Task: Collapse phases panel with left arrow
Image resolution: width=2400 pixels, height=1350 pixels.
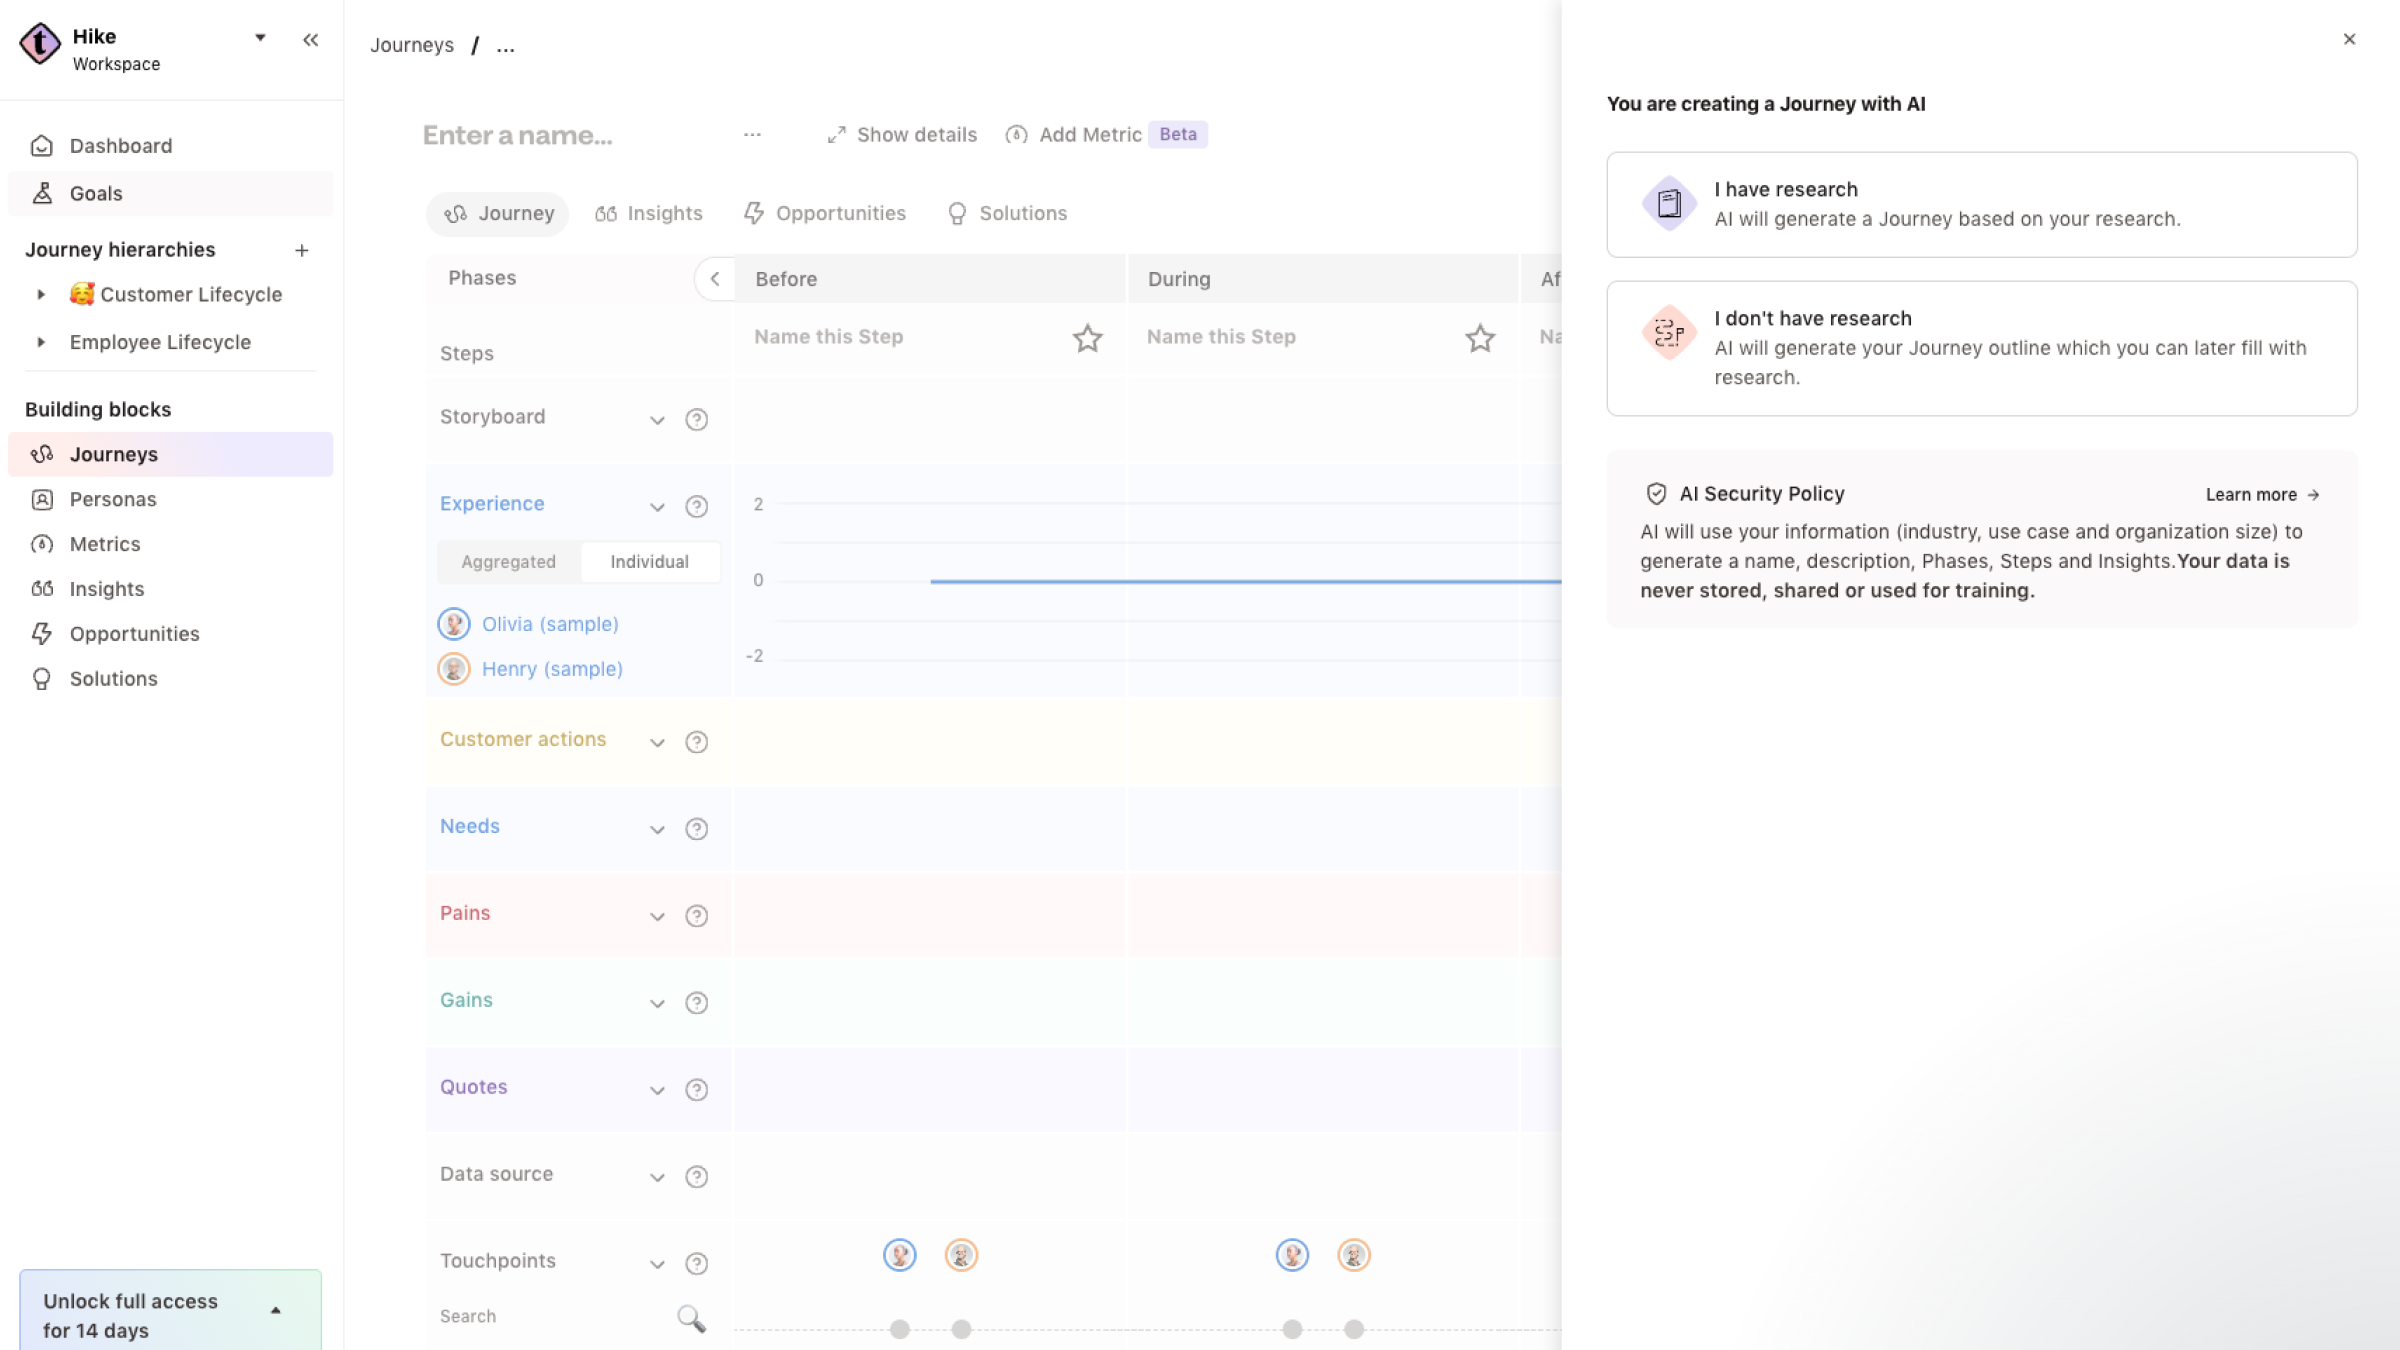Action: 714,279
